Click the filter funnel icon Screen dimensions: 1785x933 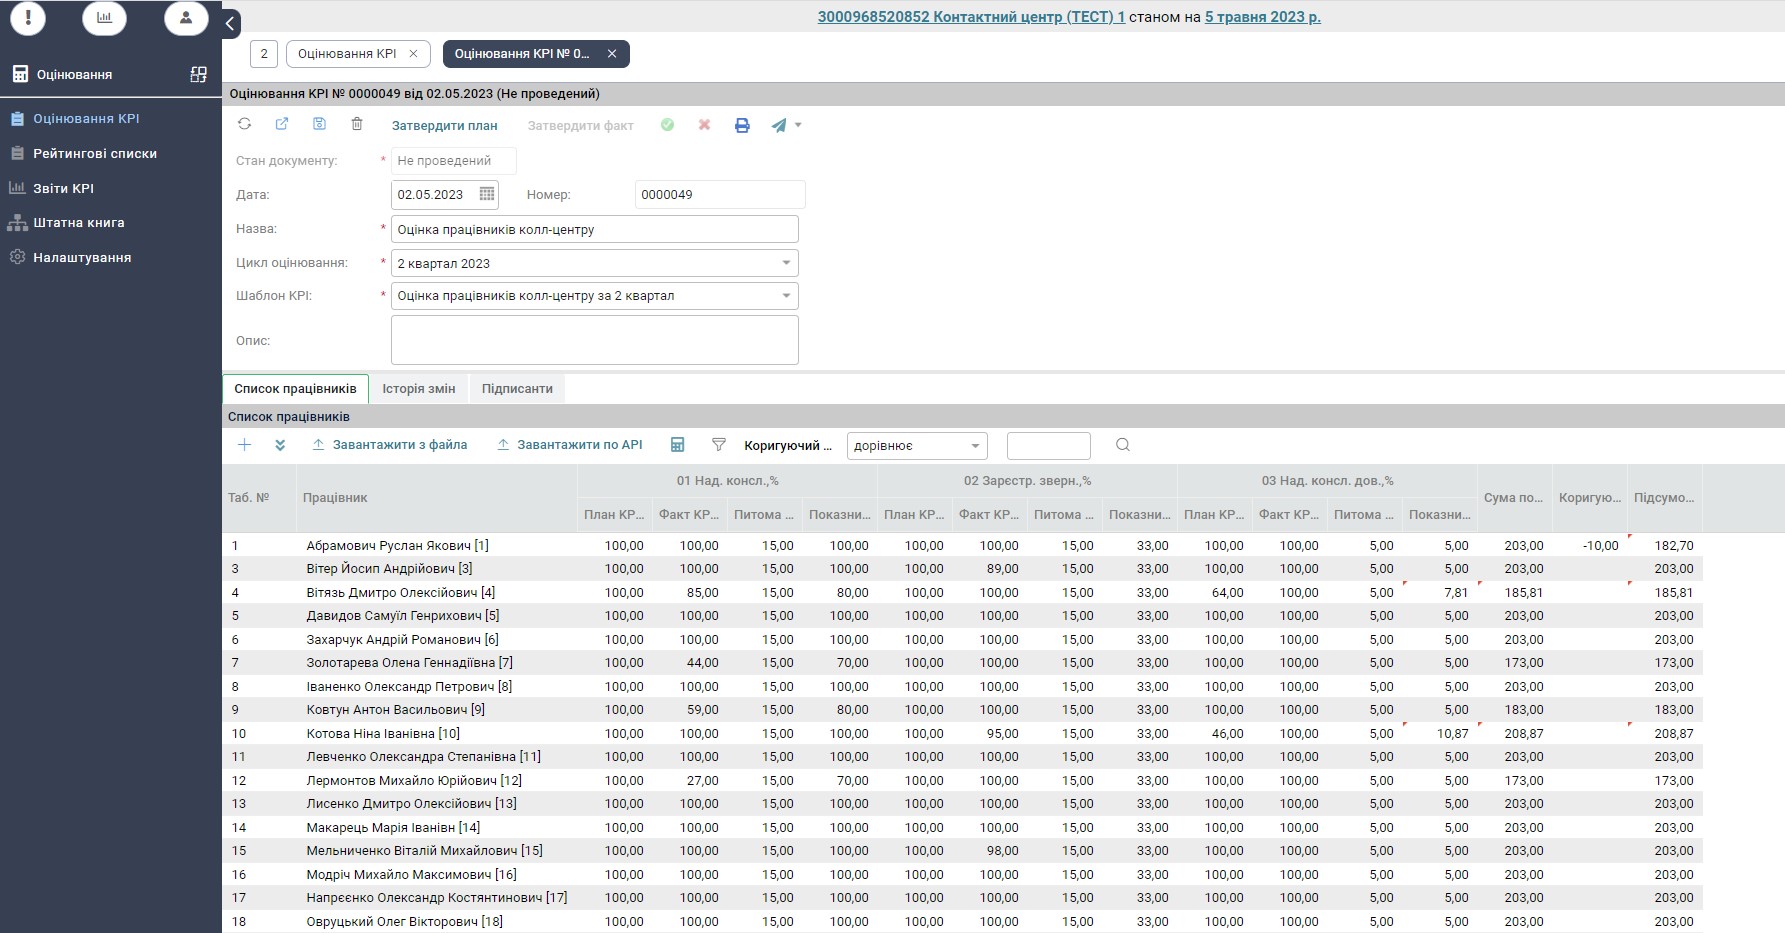pos(718,445)
